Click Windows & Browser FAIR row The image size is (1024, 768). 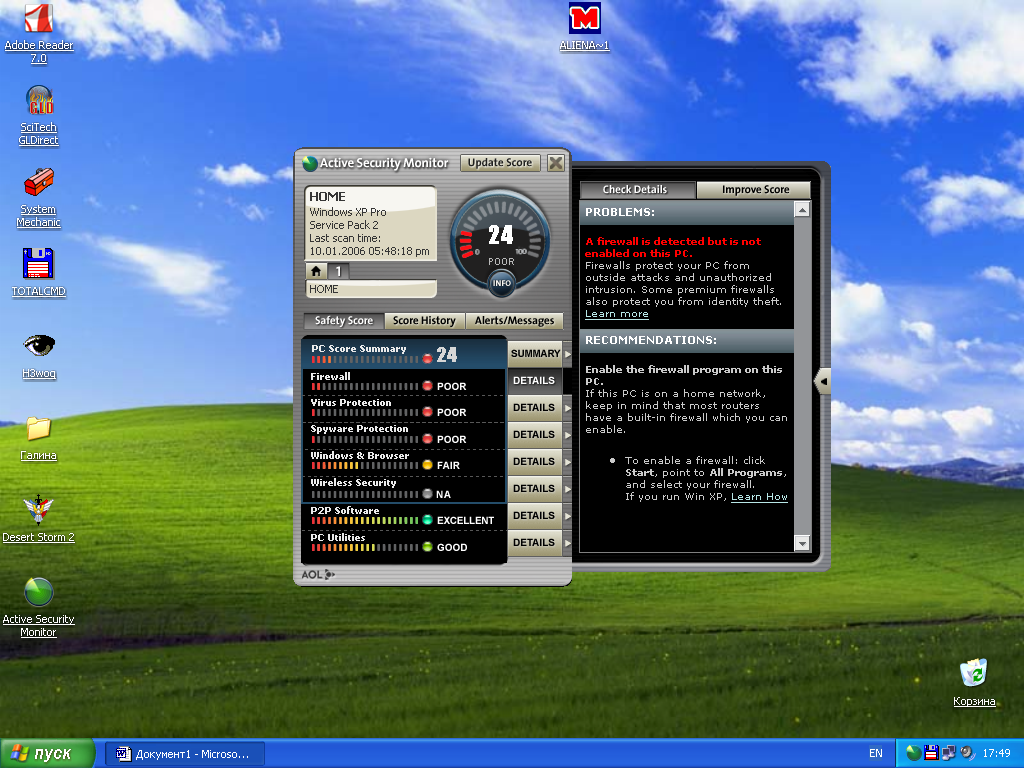(x=404, y=462)
